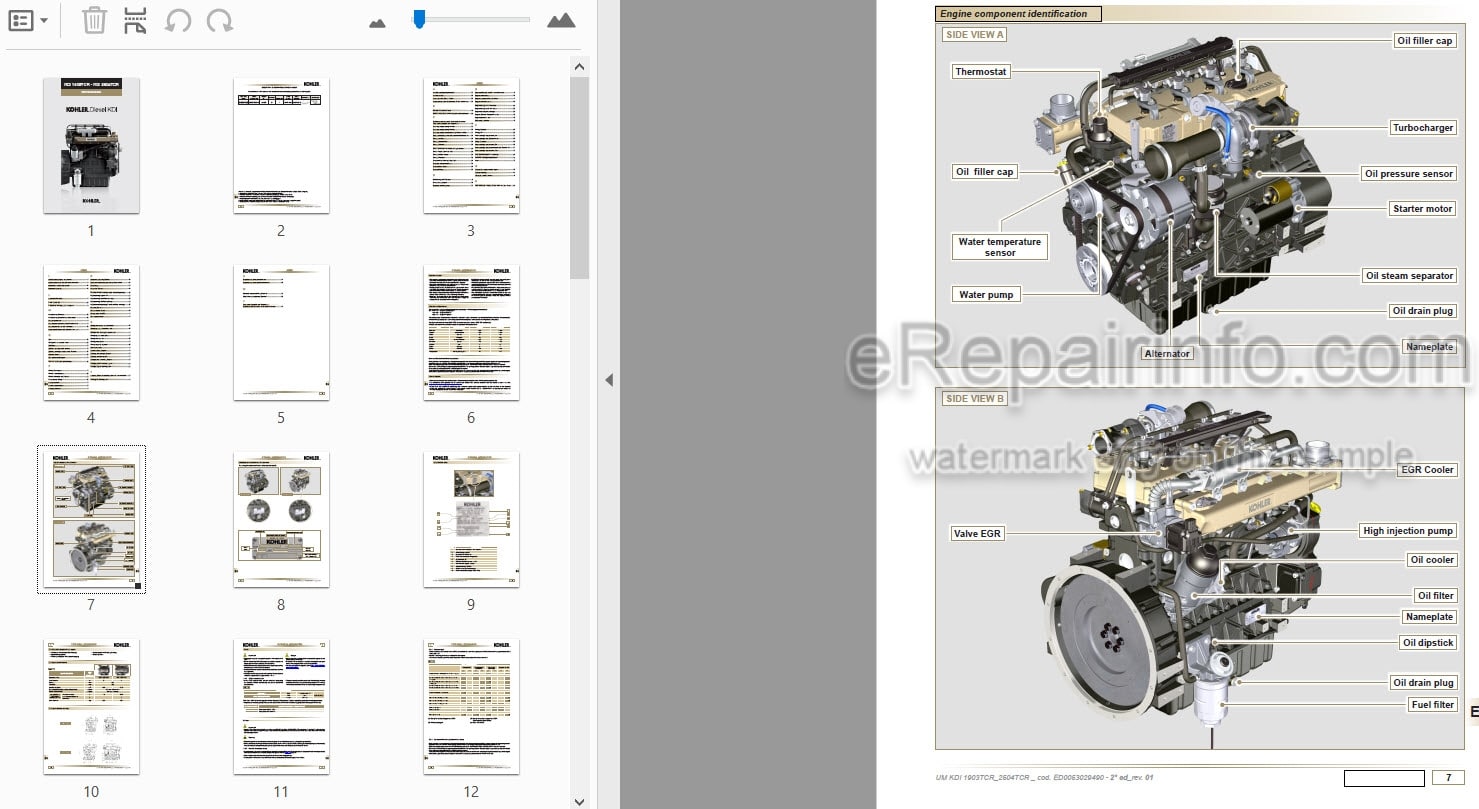
Task: Click the 'Fuel filter' callout label
Action: 1432,705
